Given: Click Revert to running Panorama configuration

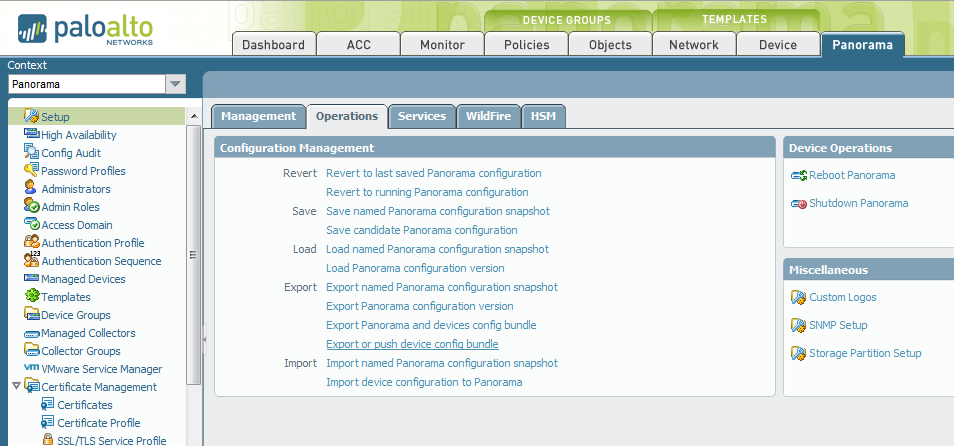Looking at the screenshot, I should click(427, 192).
